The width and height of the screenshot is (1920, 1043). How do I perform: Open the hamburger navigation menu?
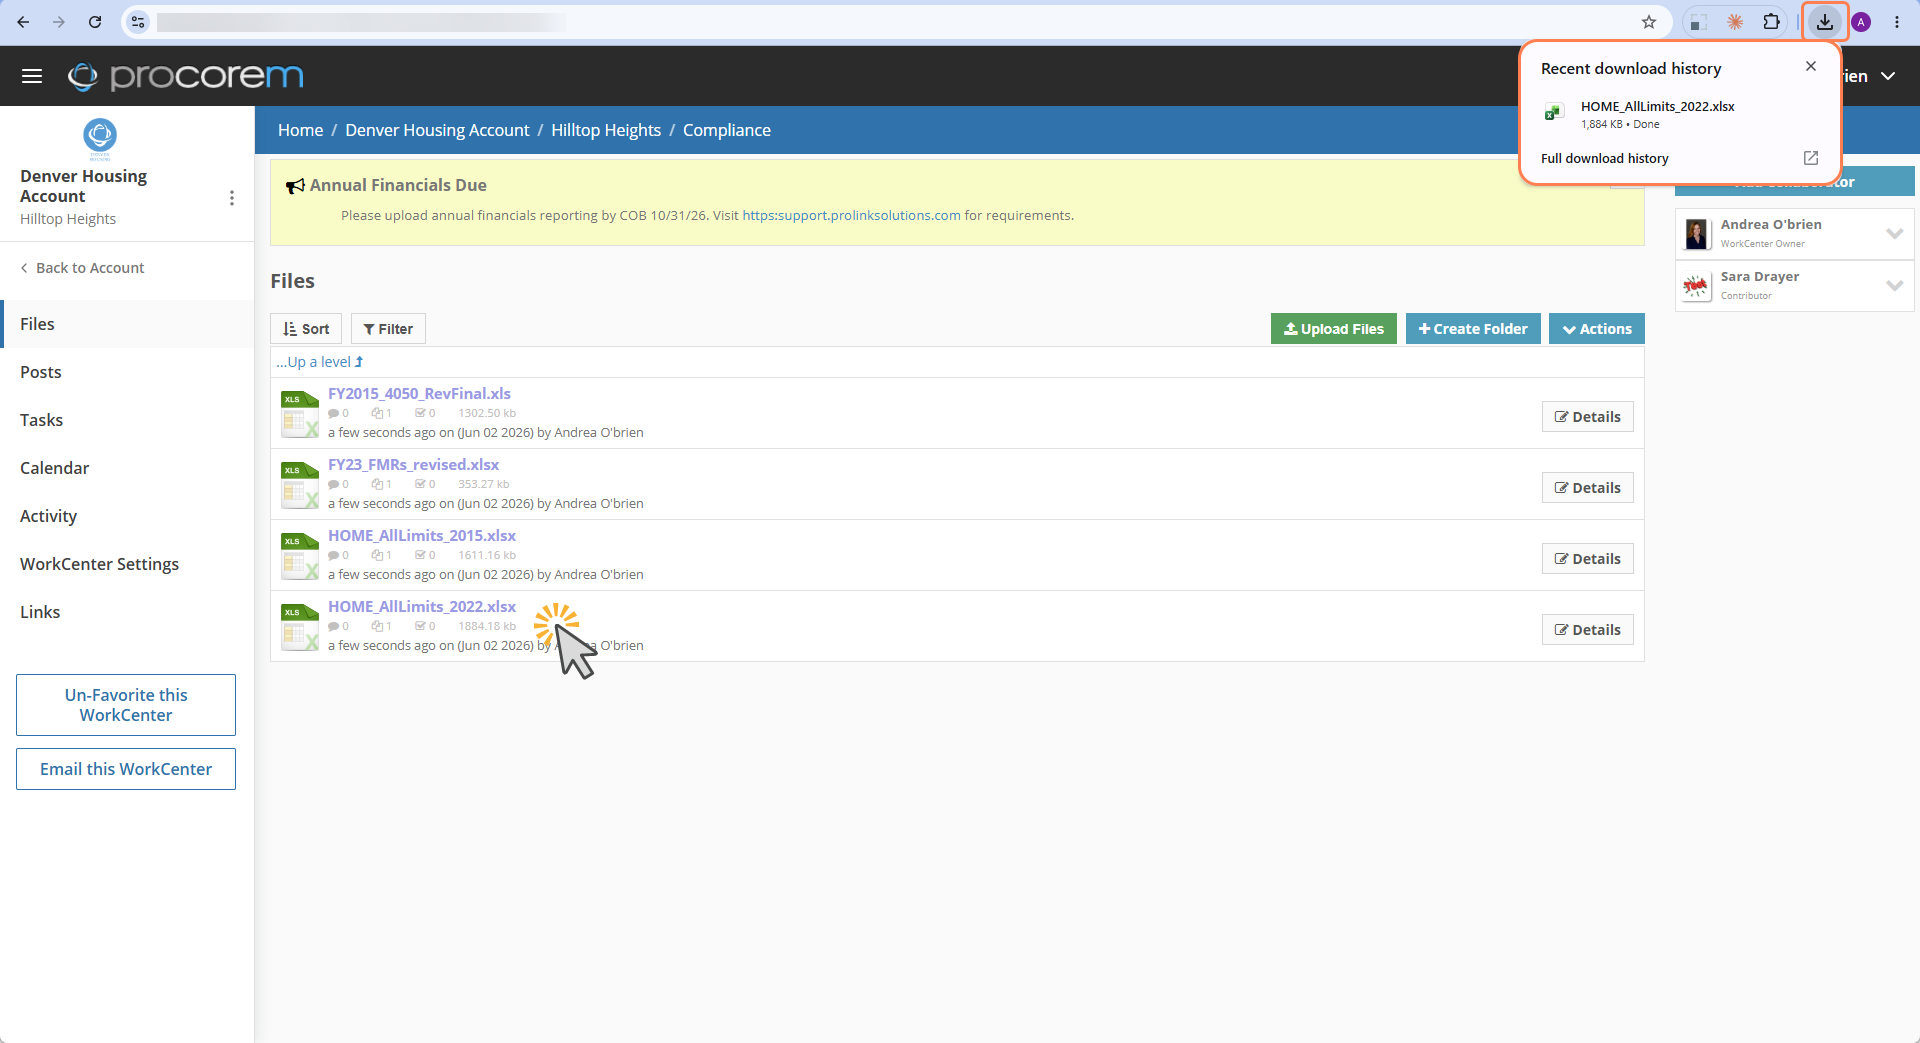click(32, 76)
